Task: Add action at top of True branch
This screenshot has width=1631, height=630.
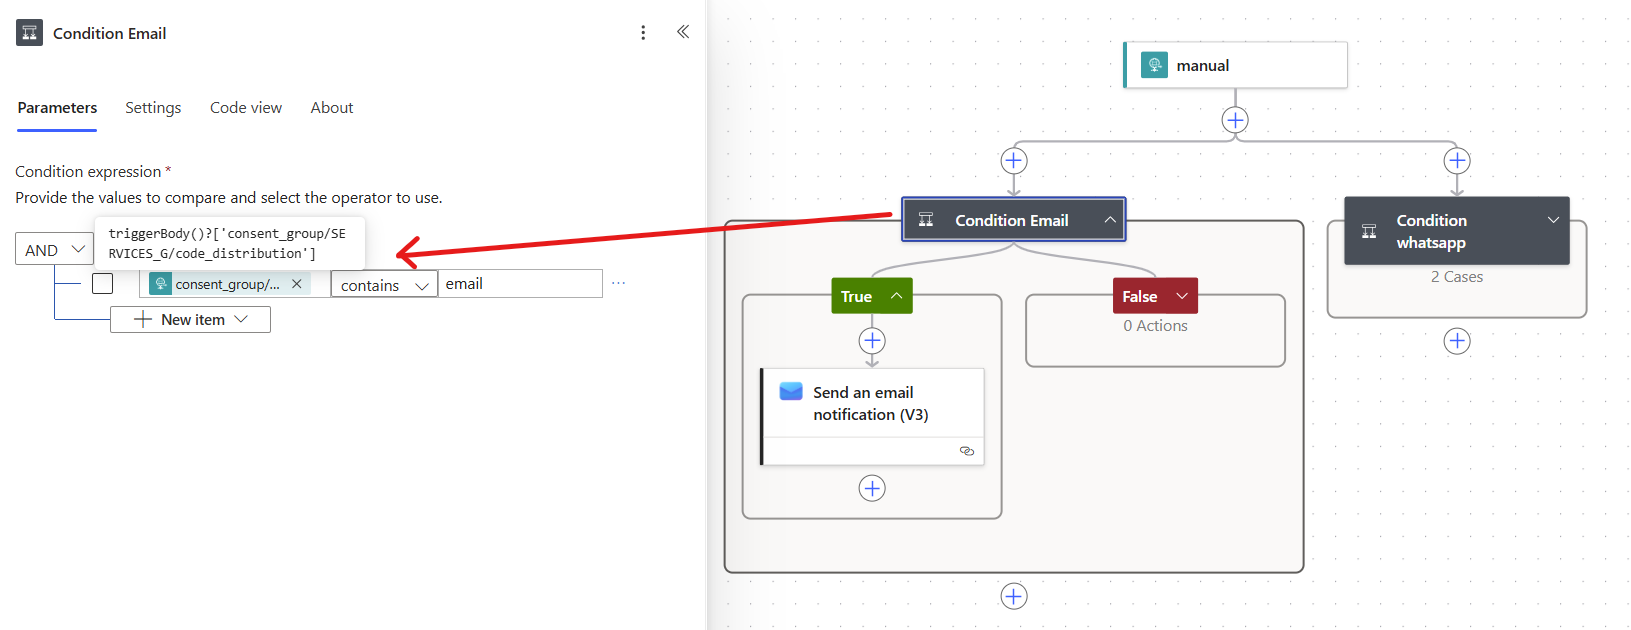Action: point(872,341)
